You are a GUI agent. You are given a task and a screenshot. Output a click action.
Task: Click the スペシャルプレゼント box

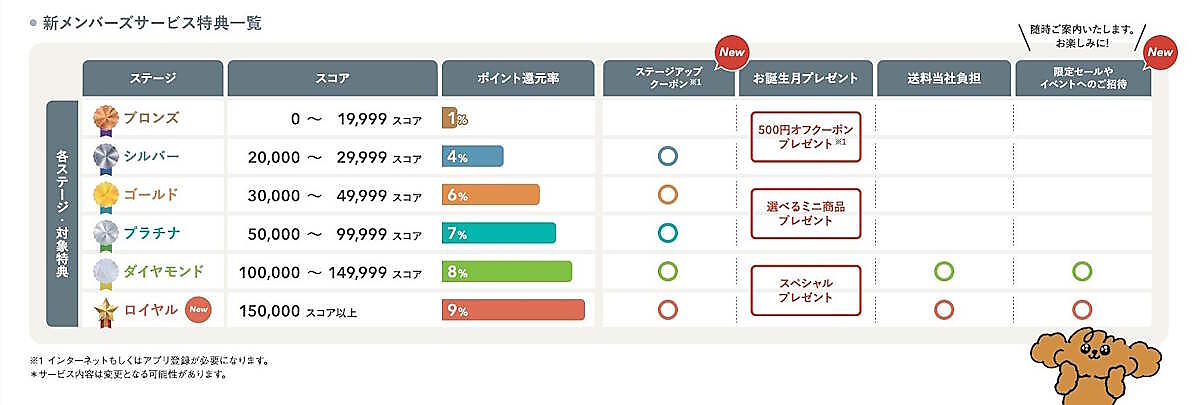pos(805,290)
